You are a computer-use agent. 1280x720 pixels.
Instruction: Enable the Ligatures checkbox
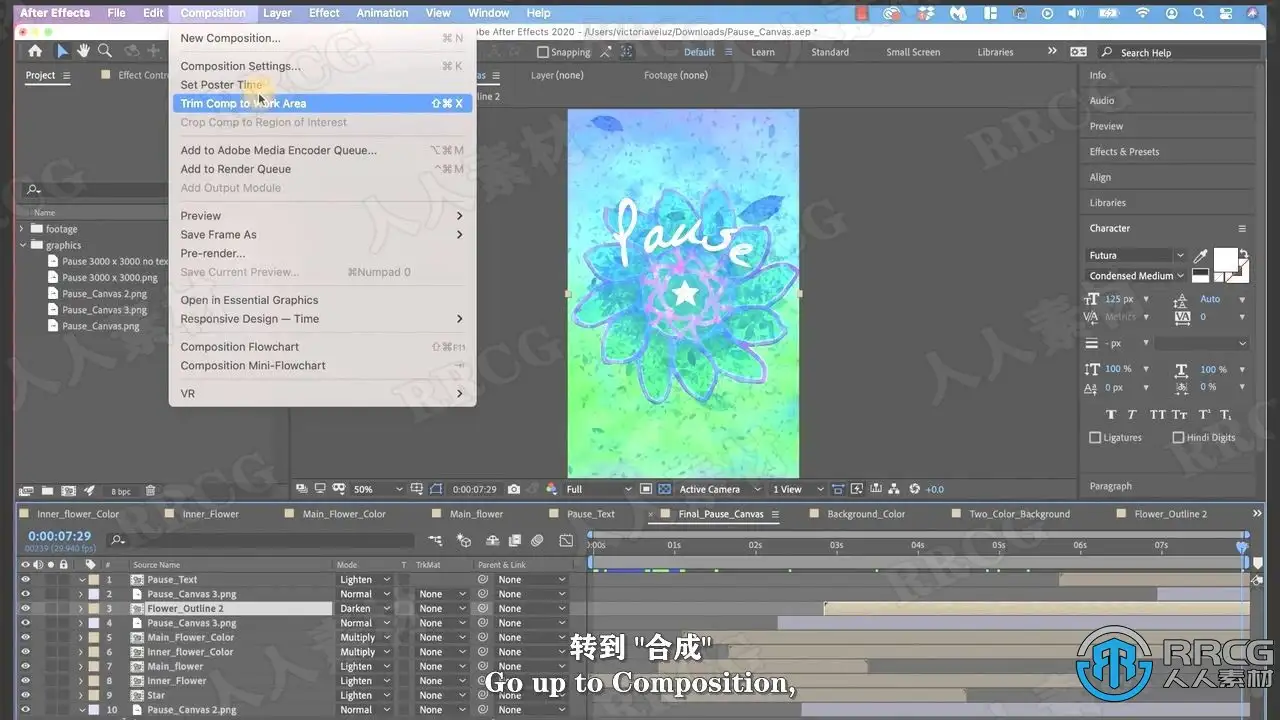1095,438
